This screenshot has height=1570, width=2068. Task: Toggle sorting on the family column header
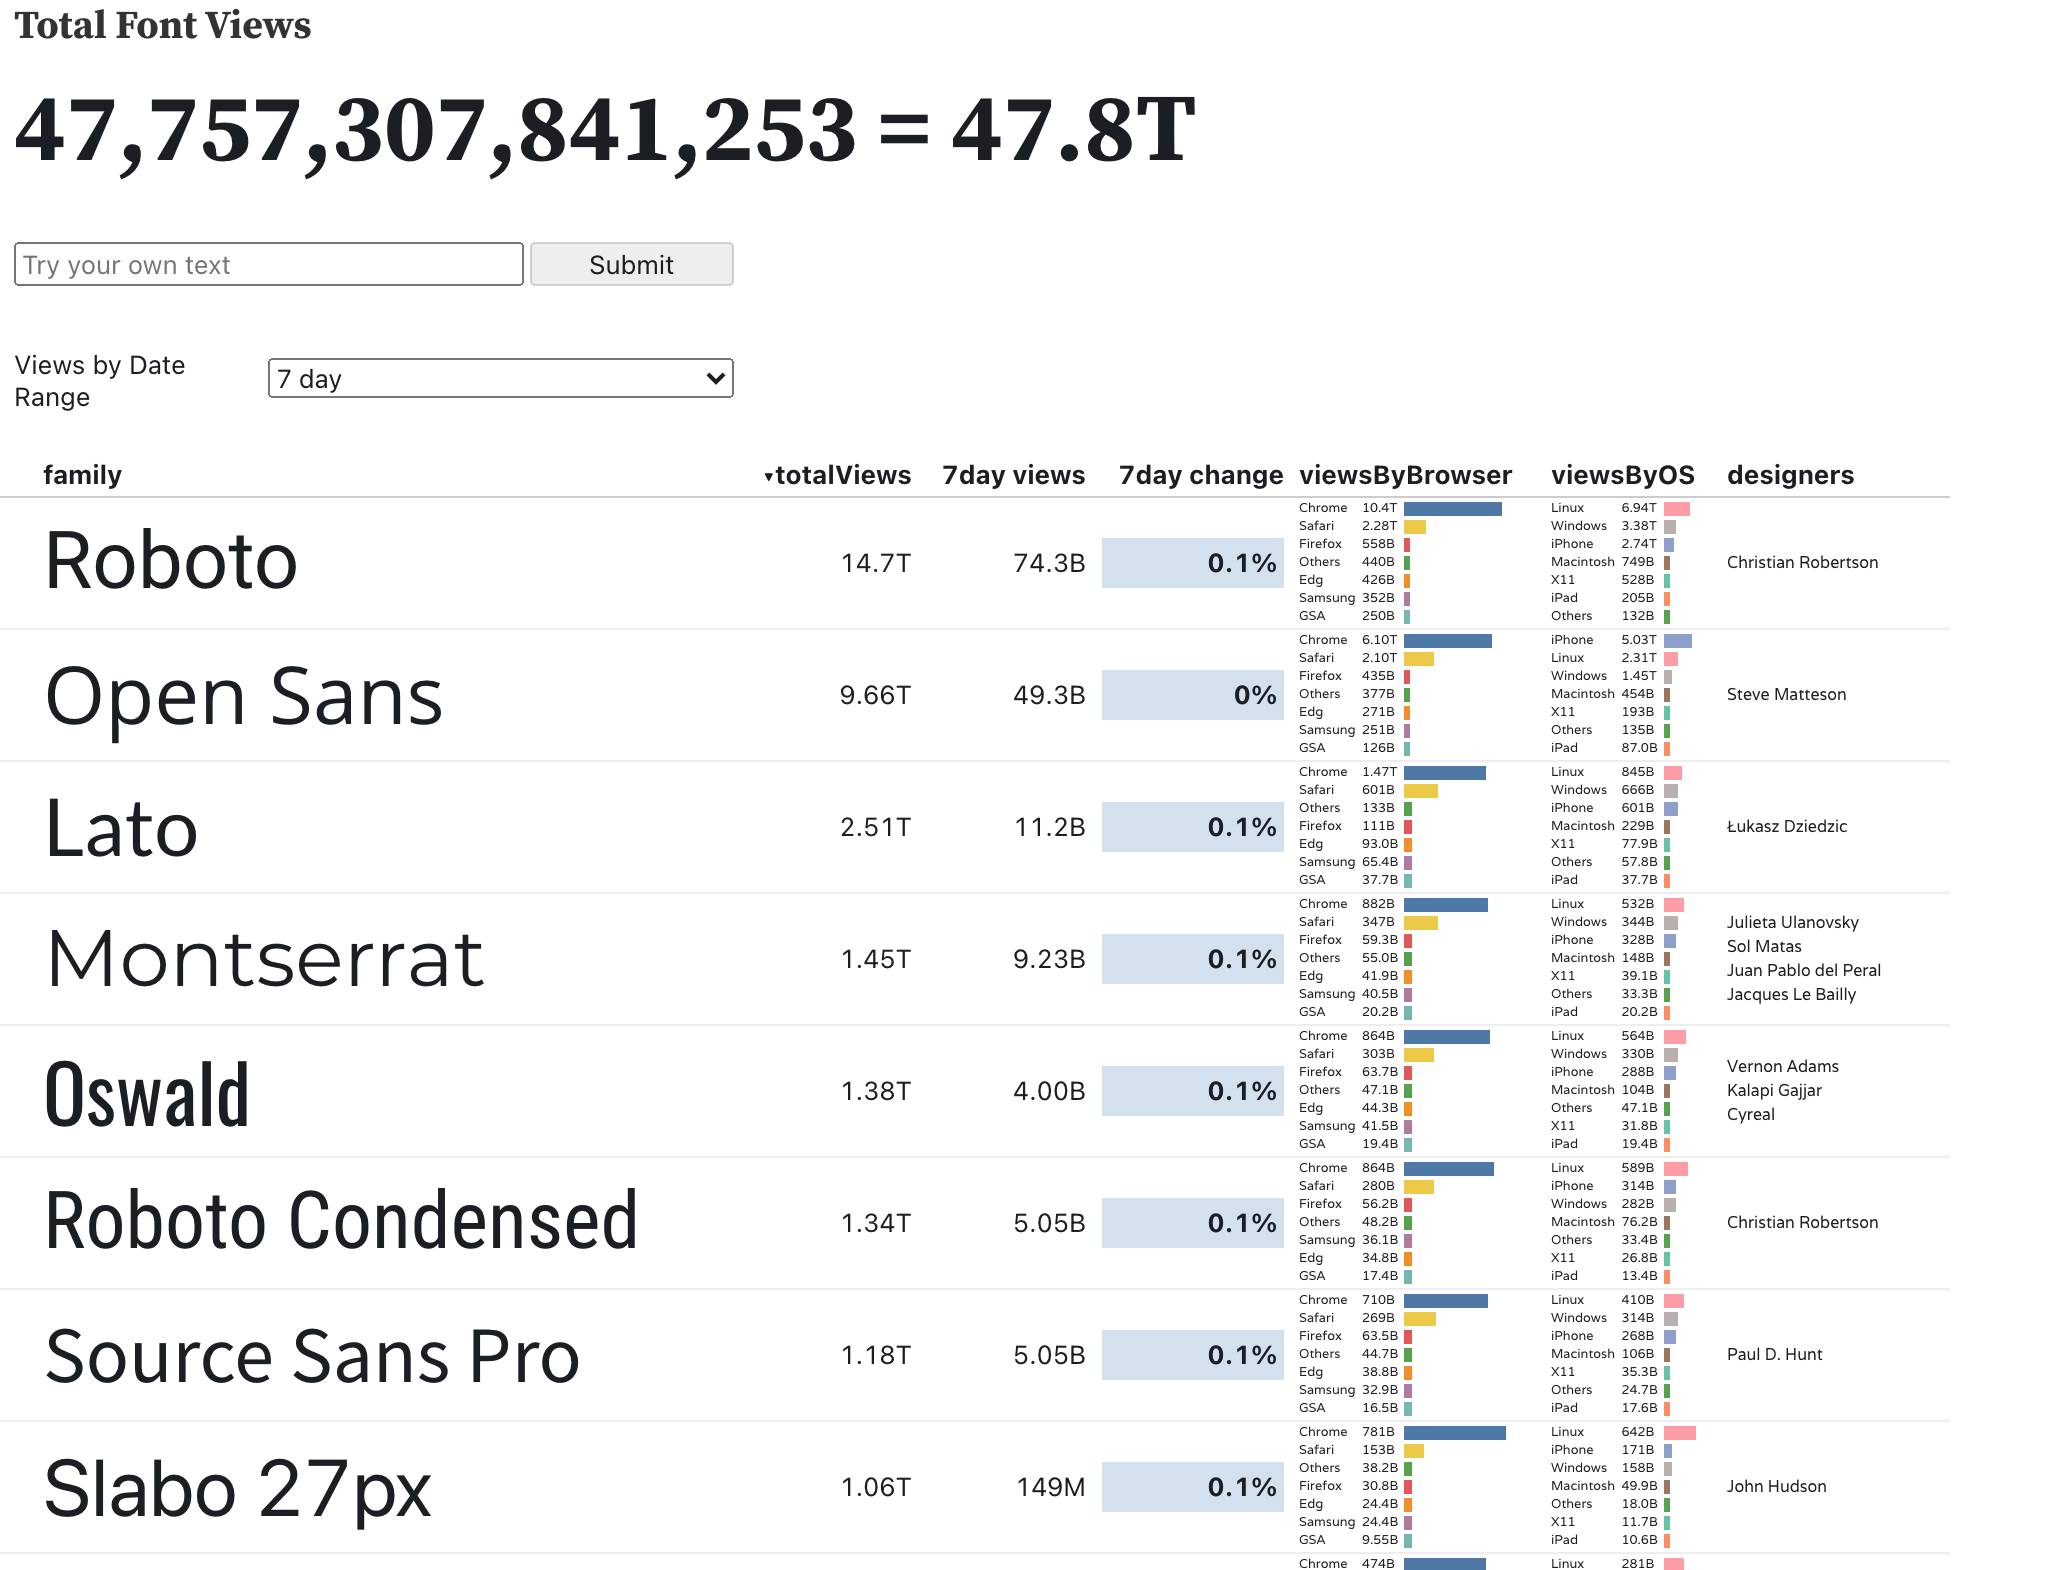coord(83,475)
